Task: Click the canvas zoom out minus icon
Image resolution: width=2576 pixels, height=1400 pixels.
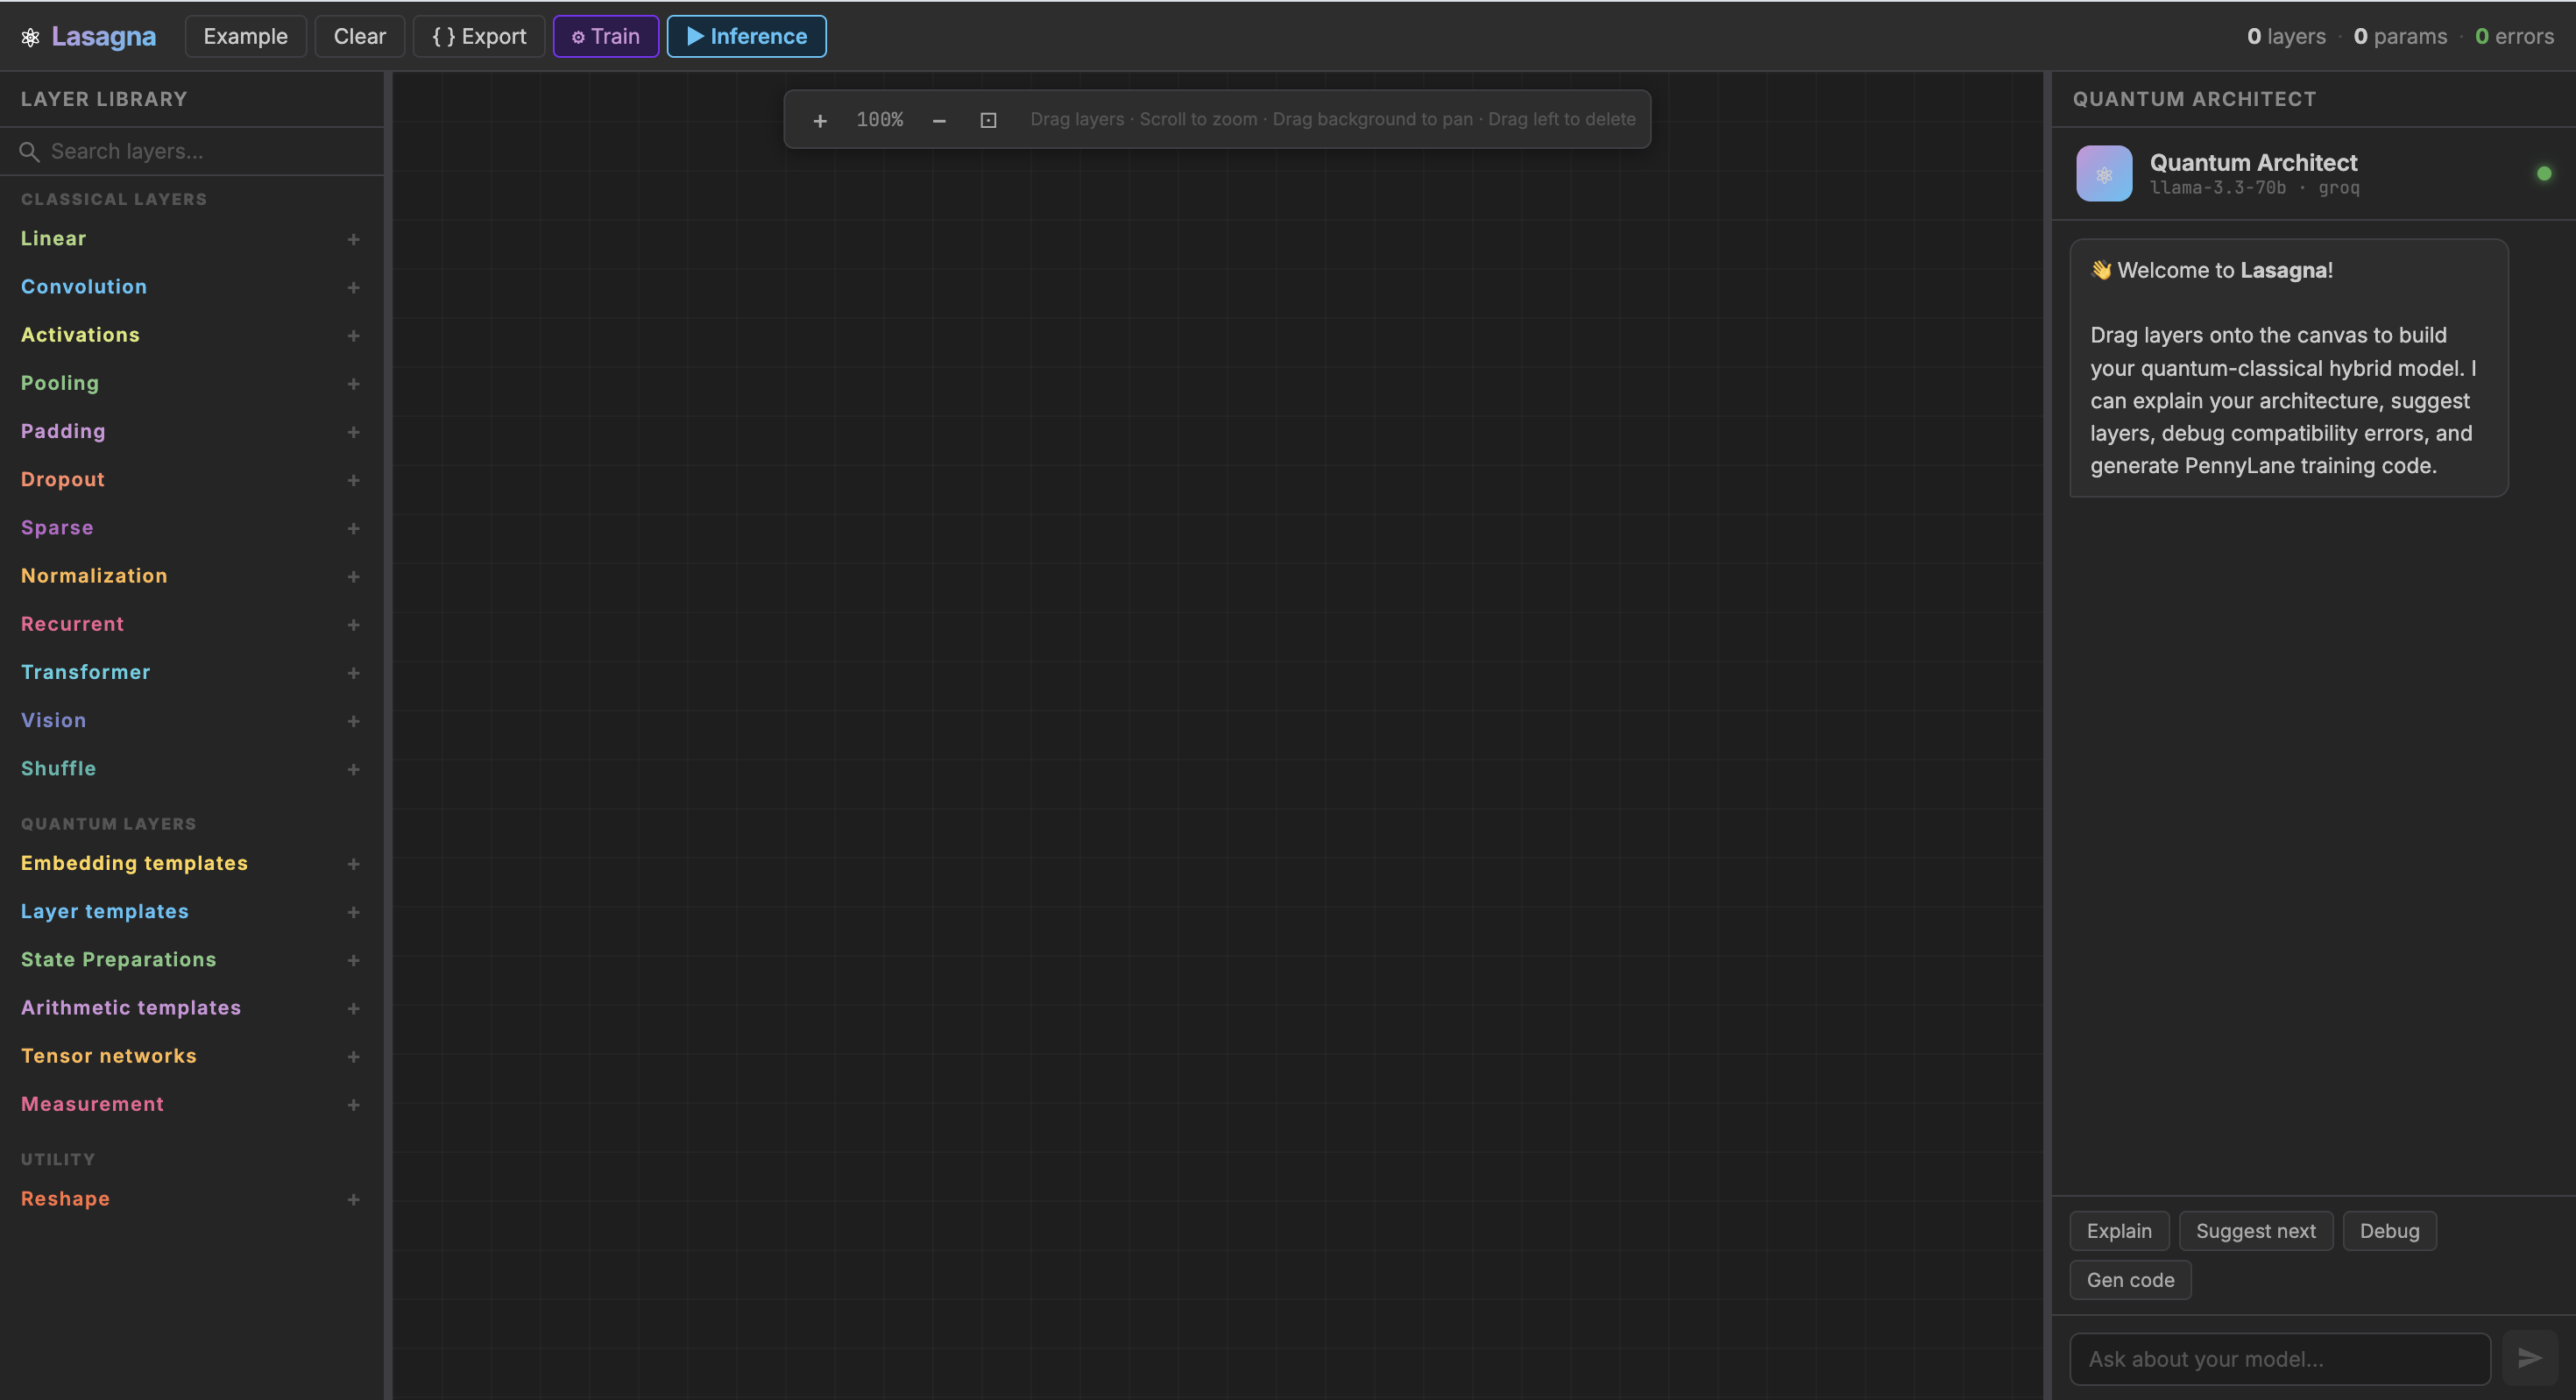Action: (x=939, y=120)
